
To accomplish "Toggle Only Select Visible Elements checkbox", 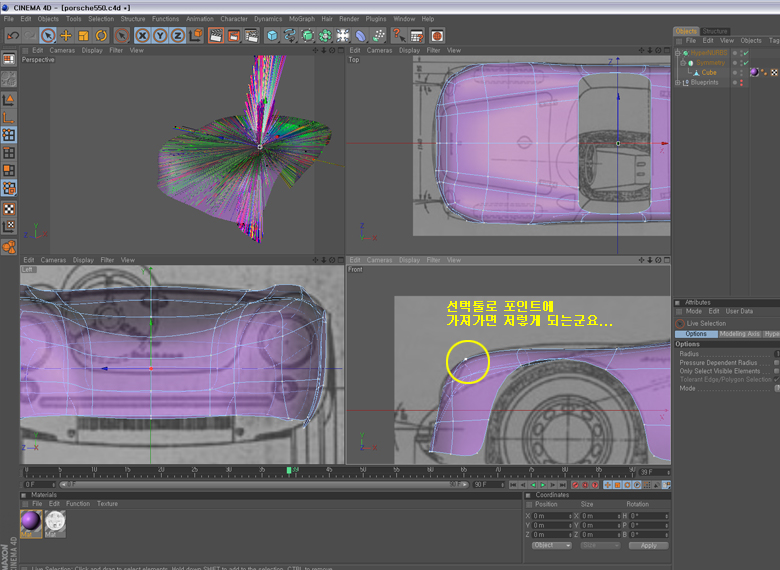I will (x=777, y=371).
